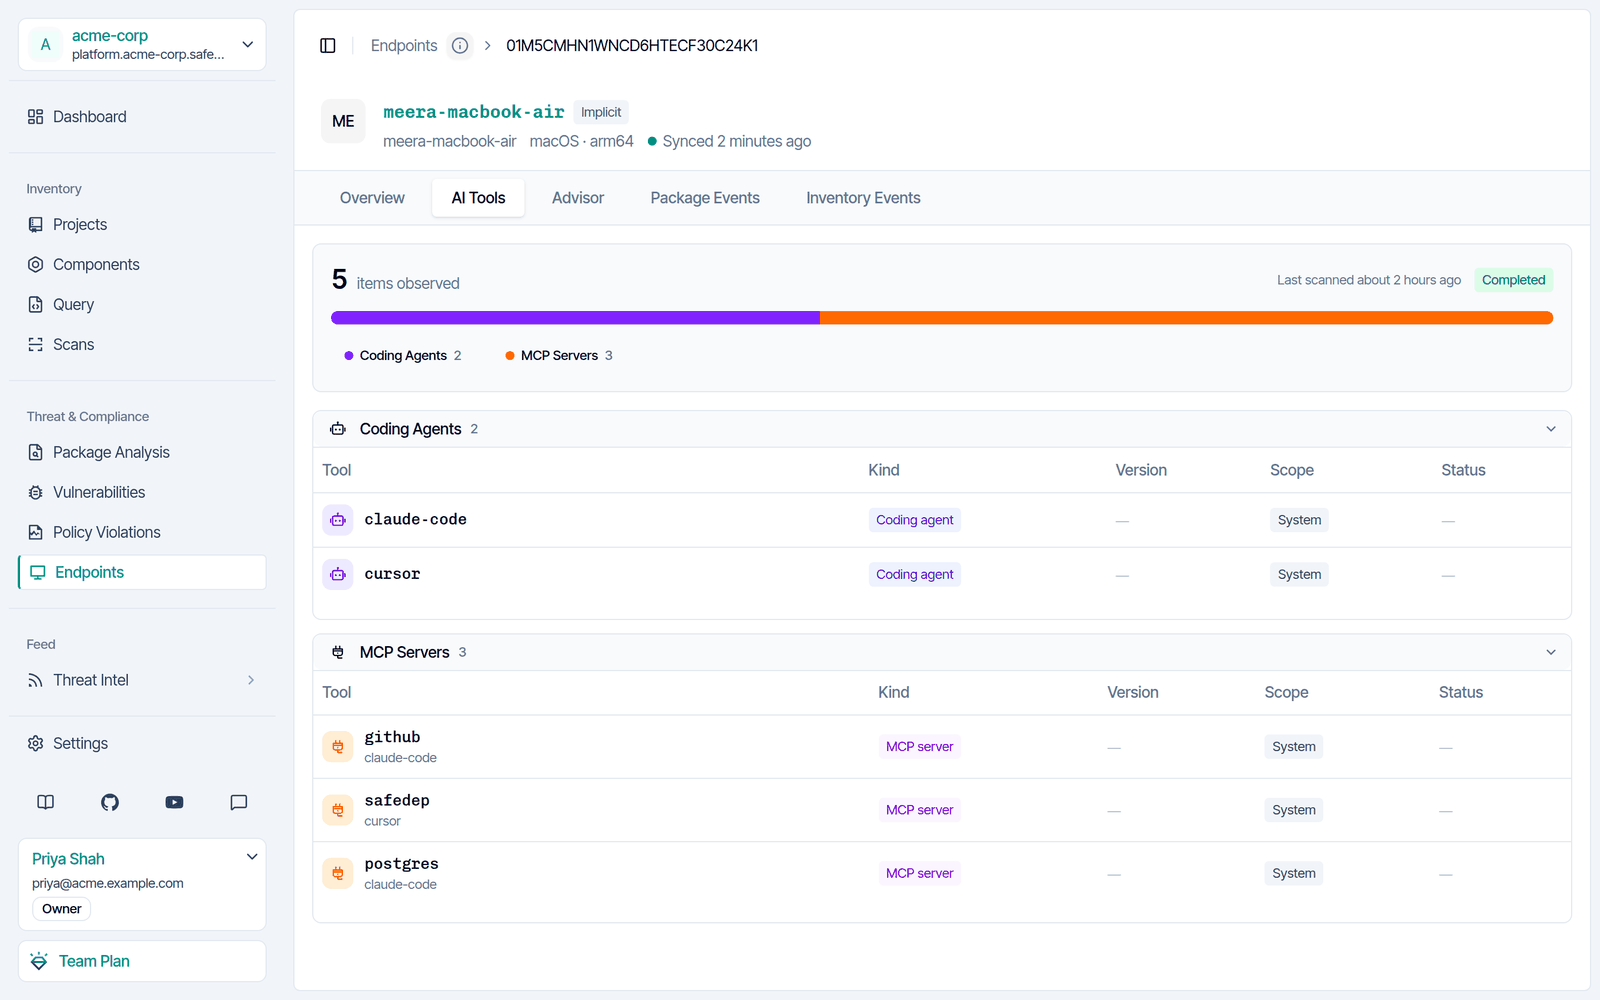Click the ME endpoint avatar
The image size is (1600, 1000).
(343, 121)
